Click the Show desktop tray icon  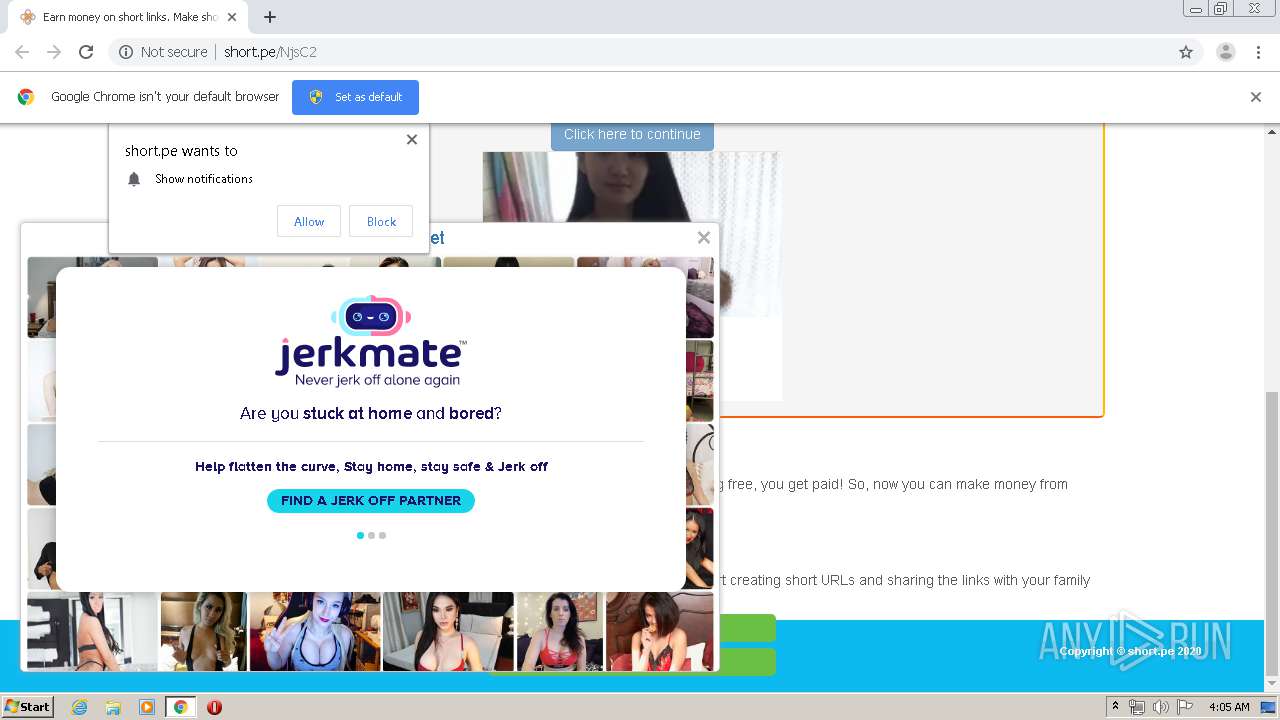[1268, 707]
